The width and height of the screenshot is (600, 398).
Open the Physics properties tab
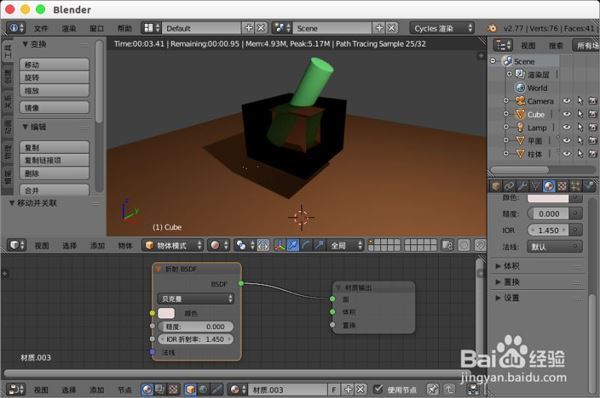coord(589,186)
